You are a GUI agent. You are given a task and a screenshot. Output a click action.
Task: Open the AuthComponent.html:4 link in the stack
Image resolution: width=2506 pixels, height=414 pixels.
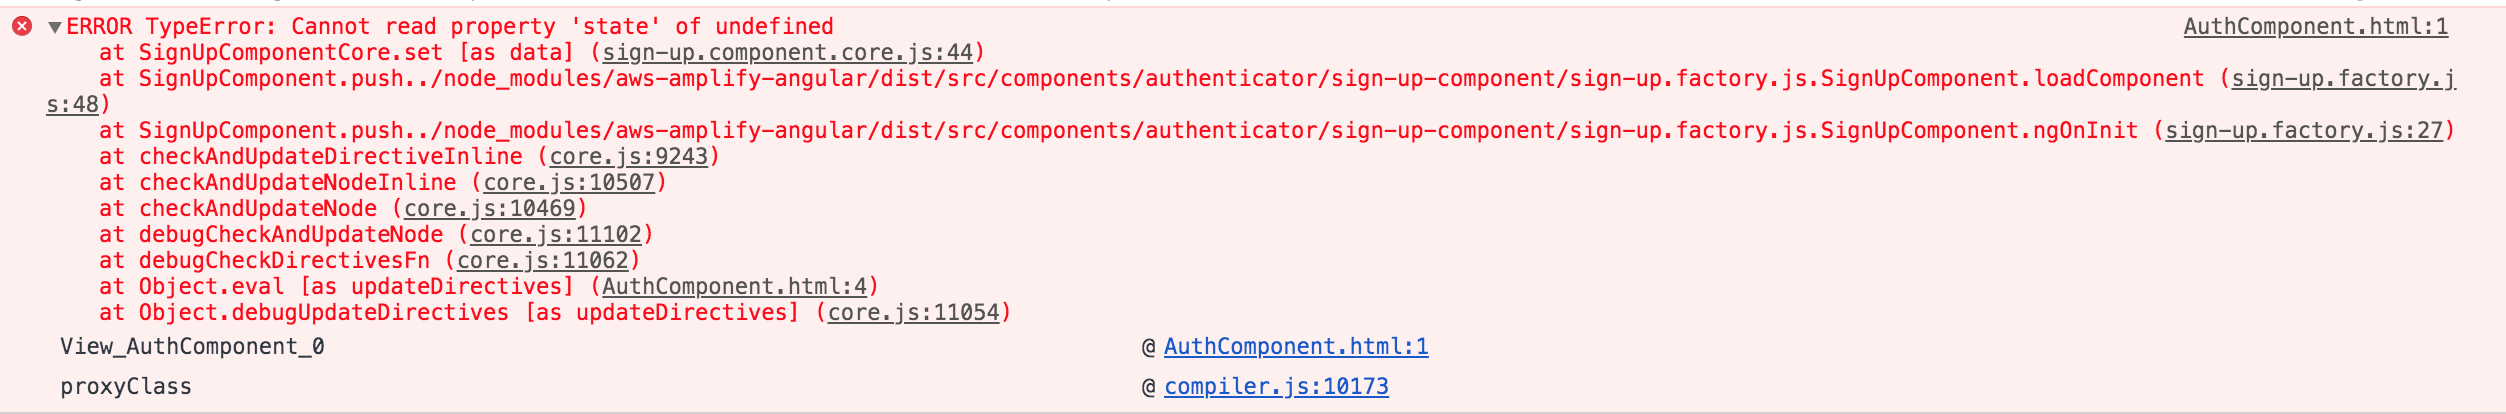point(734,287)
